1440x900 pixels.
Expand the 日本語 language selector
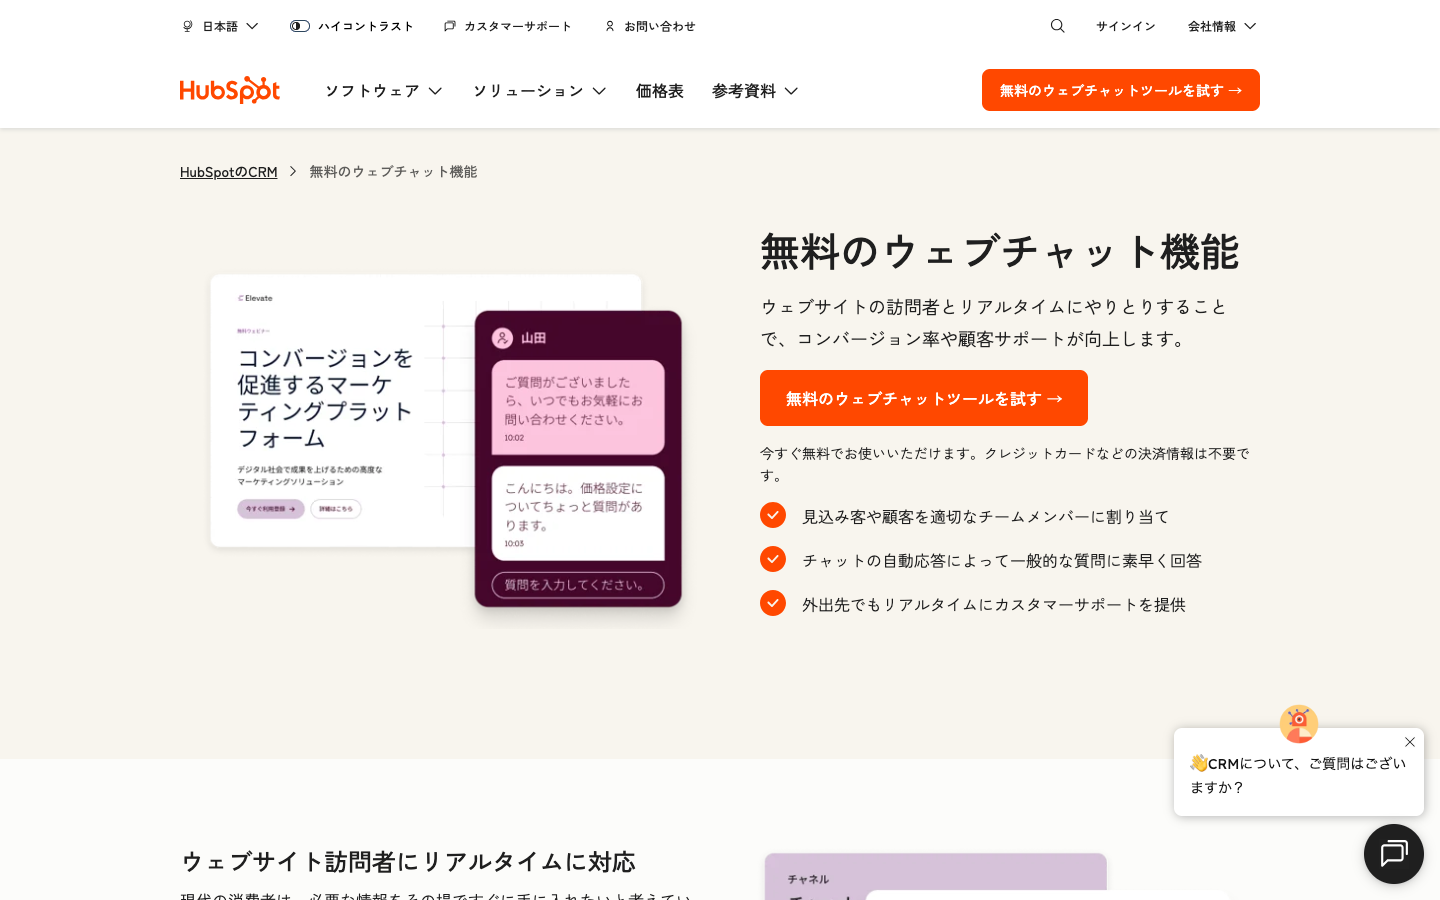220,26
